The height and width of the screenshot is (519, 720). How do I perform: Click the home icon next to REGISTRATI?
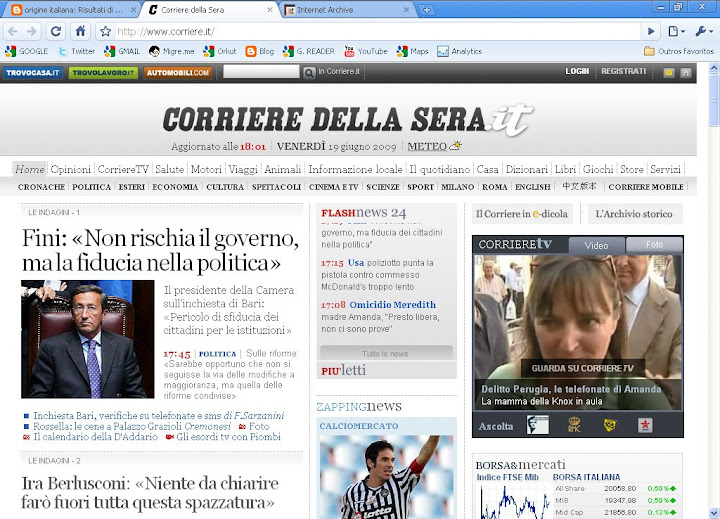tap(686, 73)
